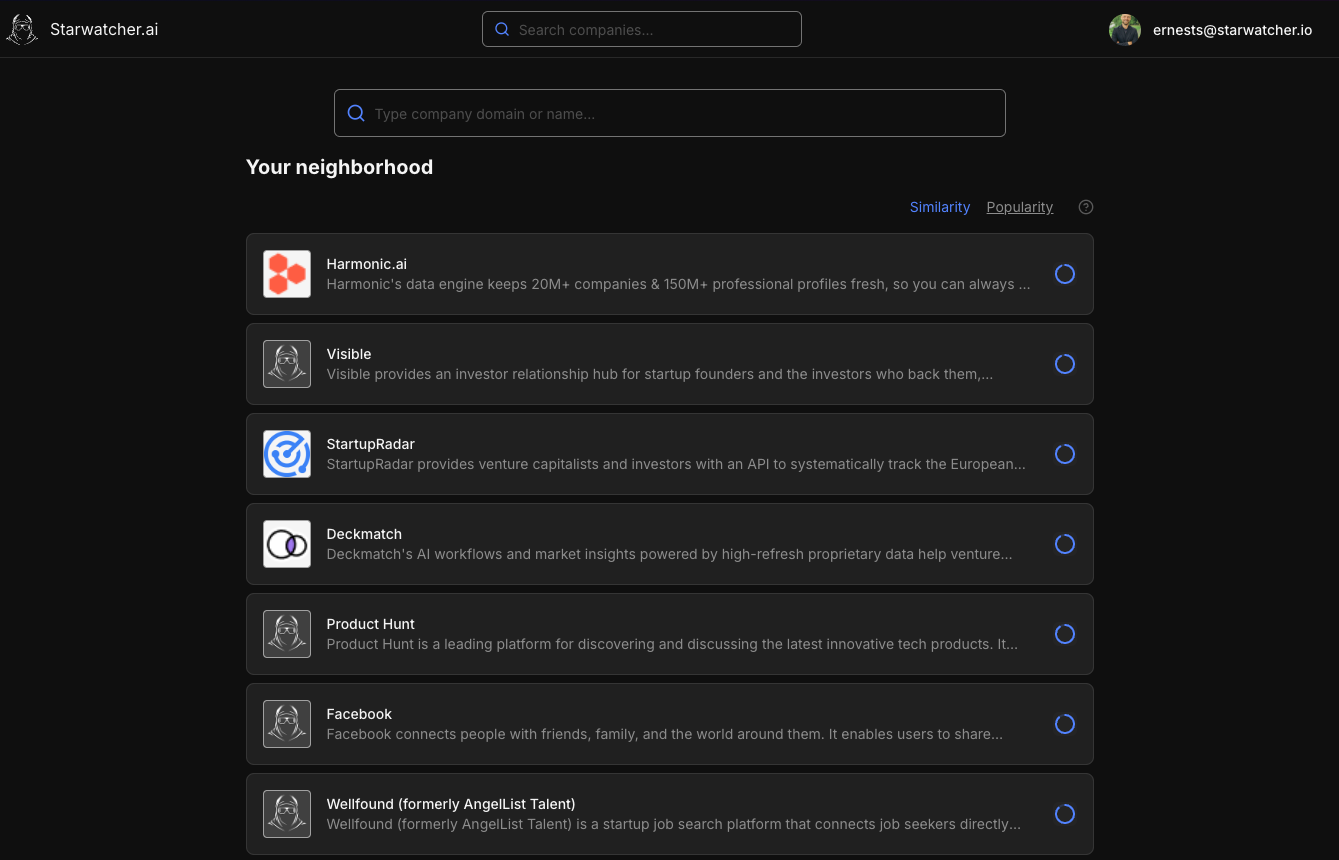This screenshot has width=1339, height=860.
Task: Sort neighborhood by Similarity
Action: (x=940, y=207)
